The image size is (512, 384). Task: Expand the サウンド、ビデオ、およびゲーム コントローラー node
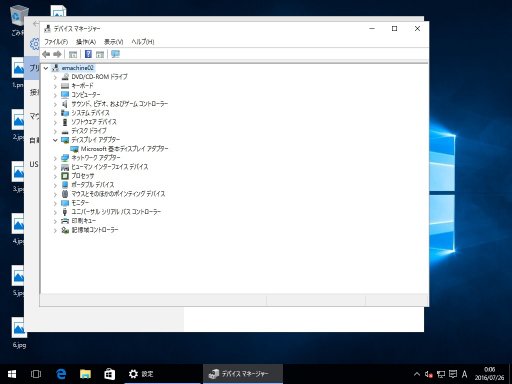coord(55,104)
